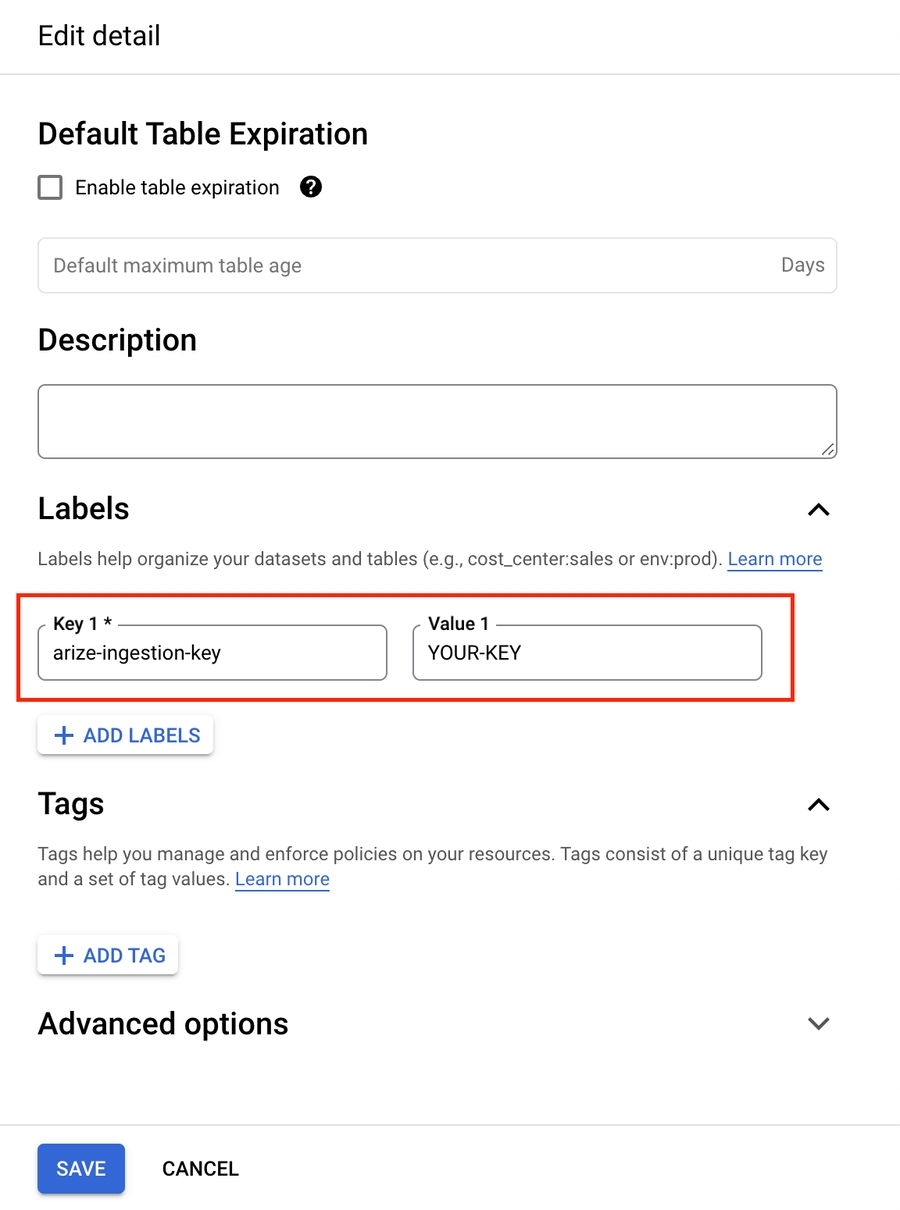Click the Enable table expiration label text
Image resolution: width=900 pixels, height=1210 pixels.
177,188
